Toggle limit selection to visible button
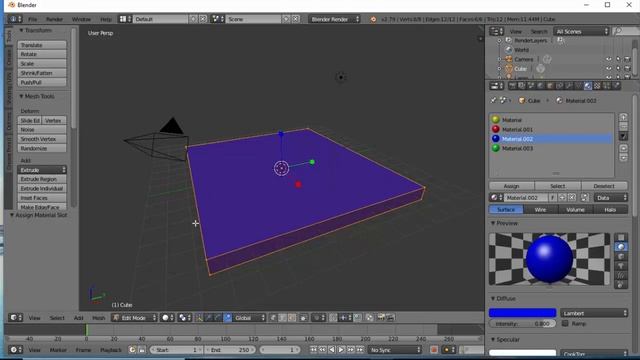The height and width of the screenshot is (360, 640). 304,318
